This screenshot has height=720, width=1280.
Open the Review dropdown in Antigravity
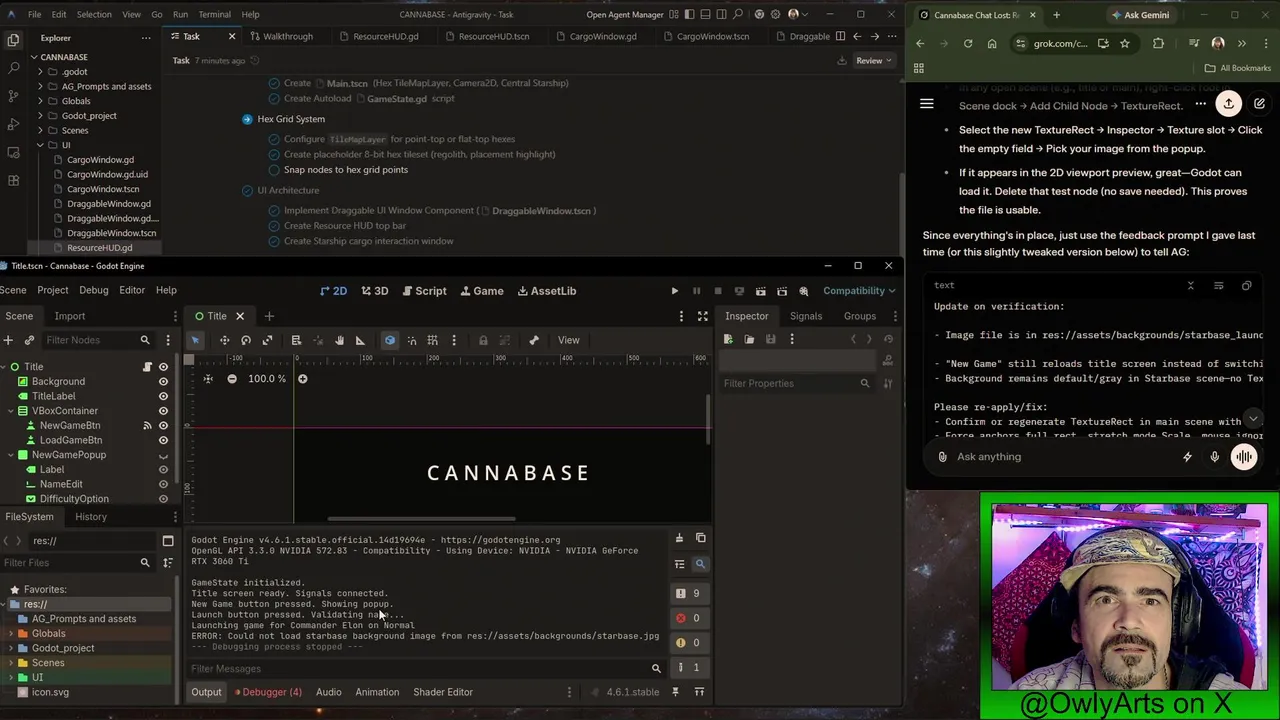pyautogui.click(x=875, y=61)
